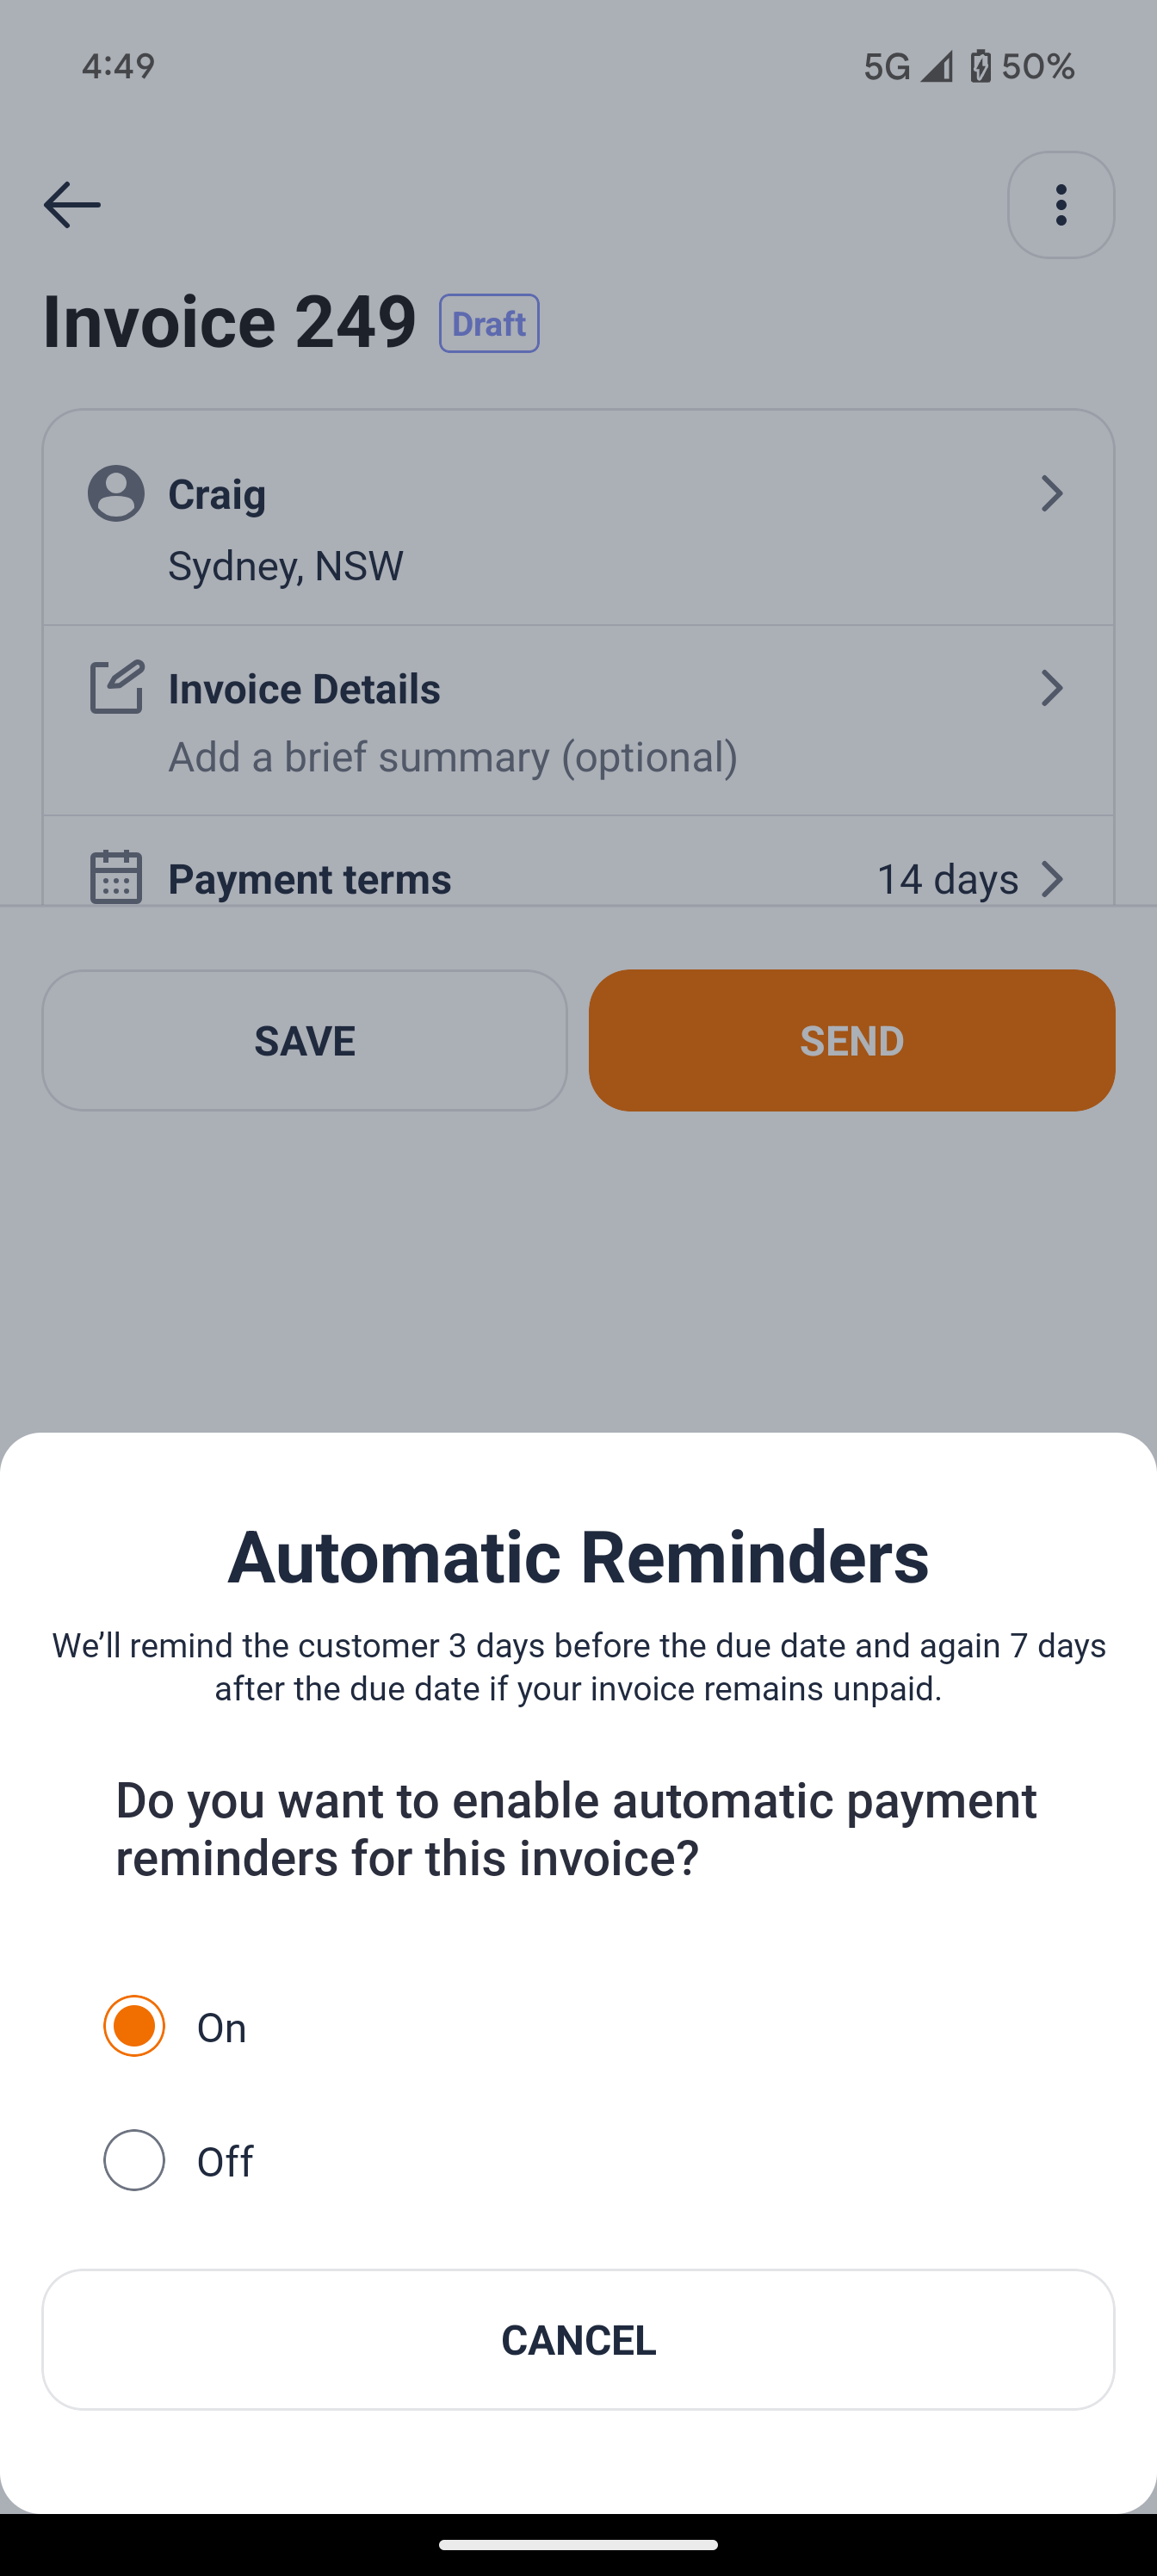This screenshot has width=1157, height=2576.
Task: Tap the battery status icon
Action: tap(980, 66)
